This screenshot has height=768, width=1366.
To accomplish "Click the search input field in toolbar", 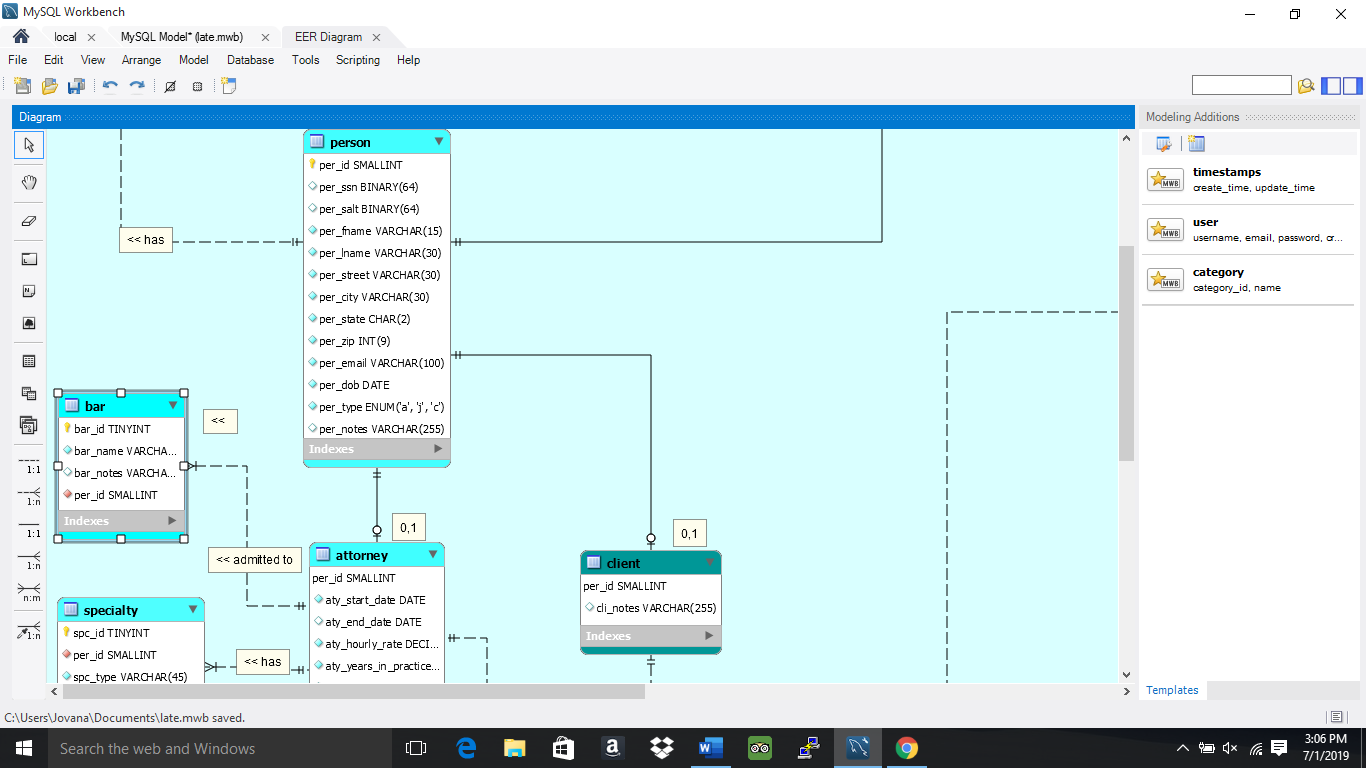I will tap(1241, 86).
